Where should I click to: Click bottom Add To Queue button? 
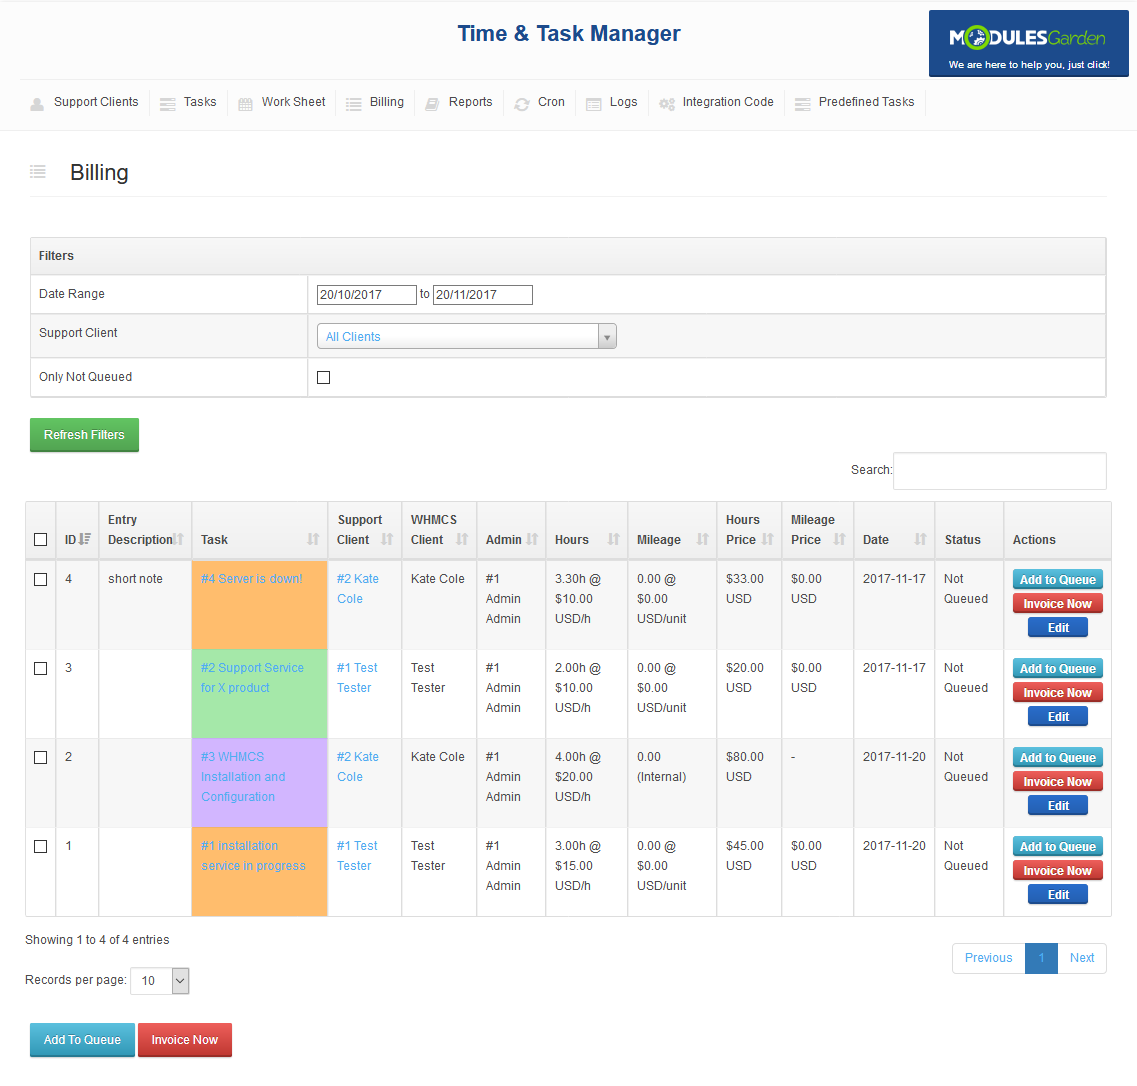[82, 1040]
